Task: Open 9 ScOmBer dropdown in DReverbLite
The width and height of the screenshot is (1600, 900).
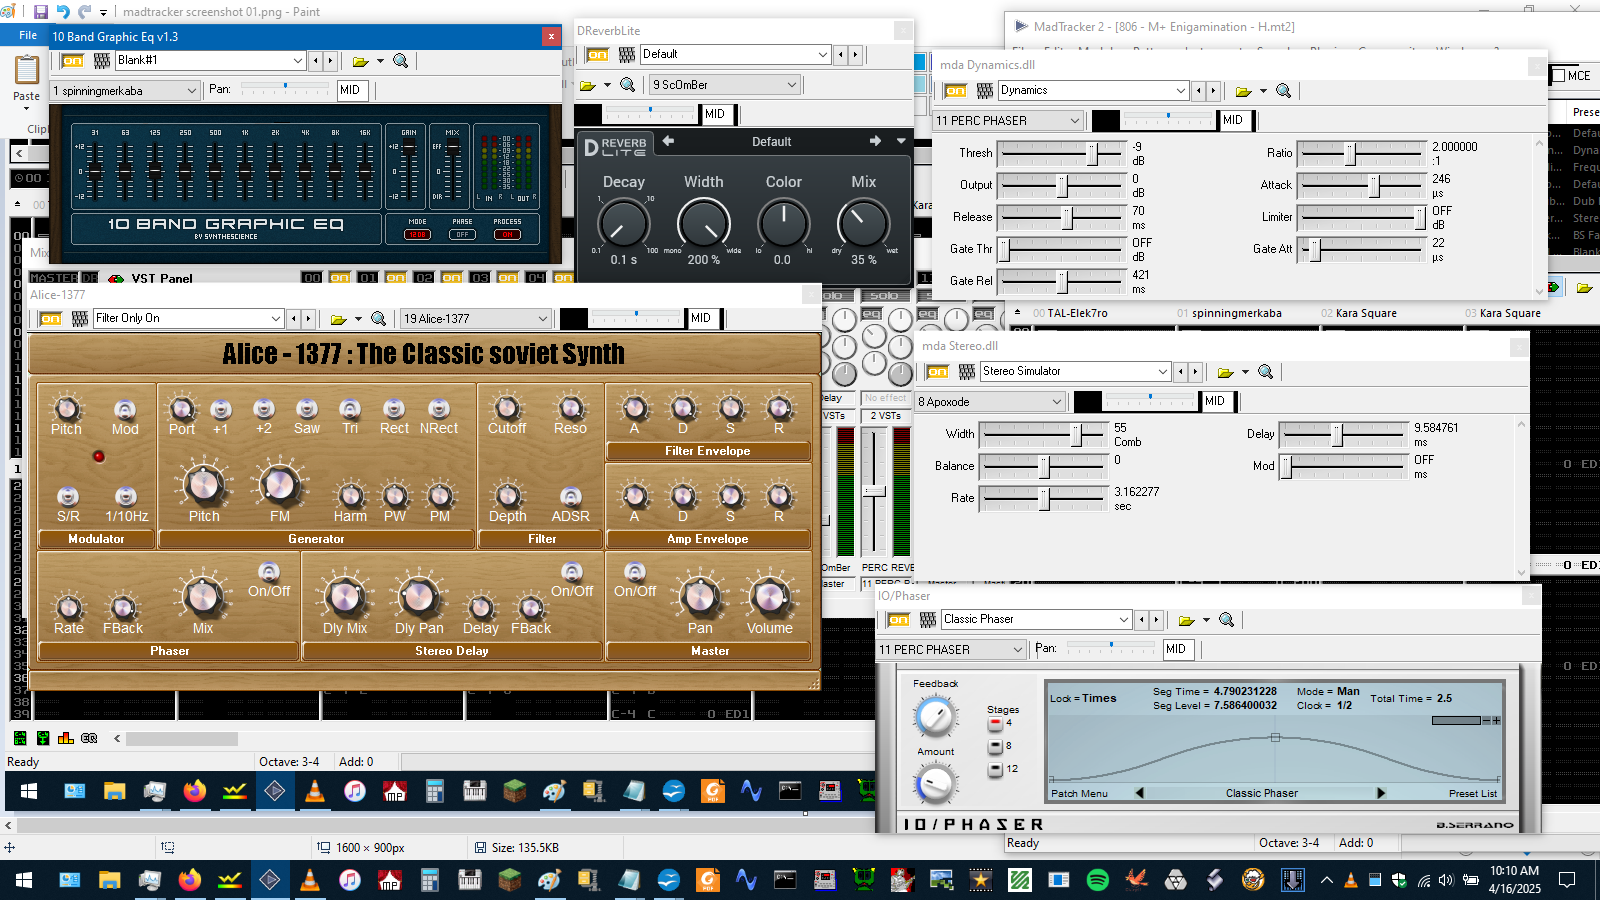Action: pos(725,85)
